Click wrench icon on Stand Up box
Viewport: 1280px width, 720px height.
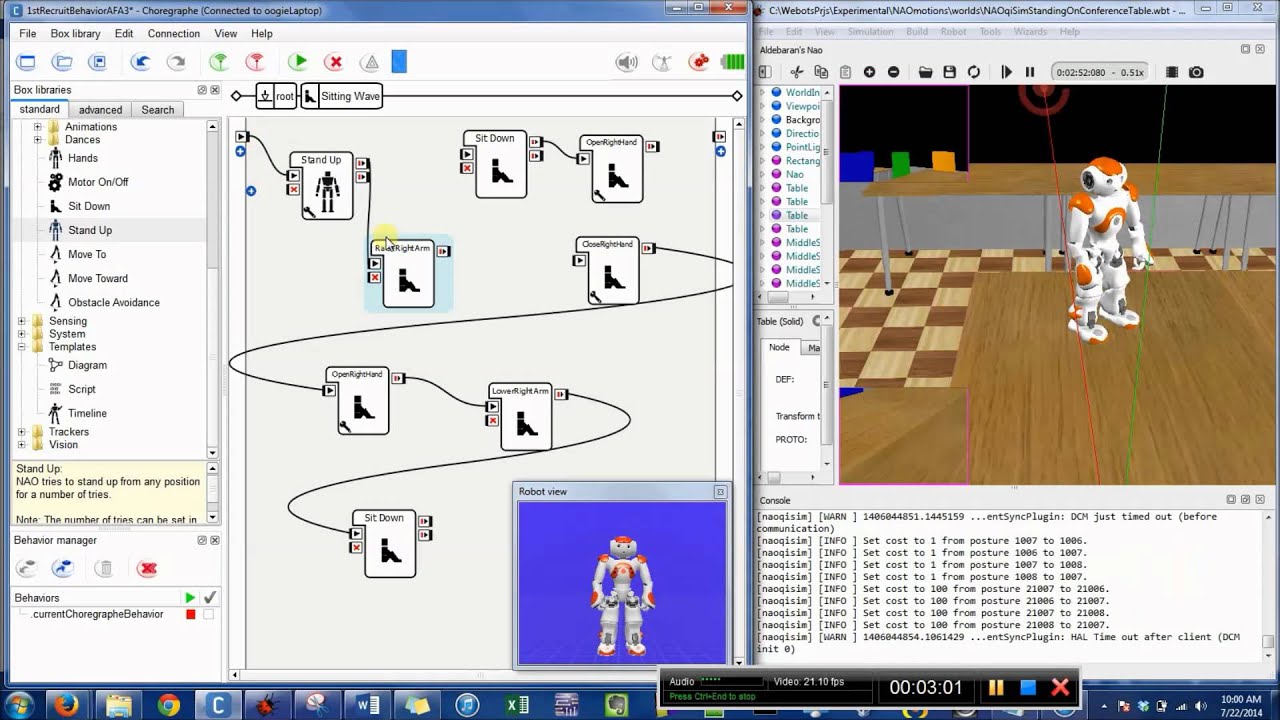pos(309,211)
